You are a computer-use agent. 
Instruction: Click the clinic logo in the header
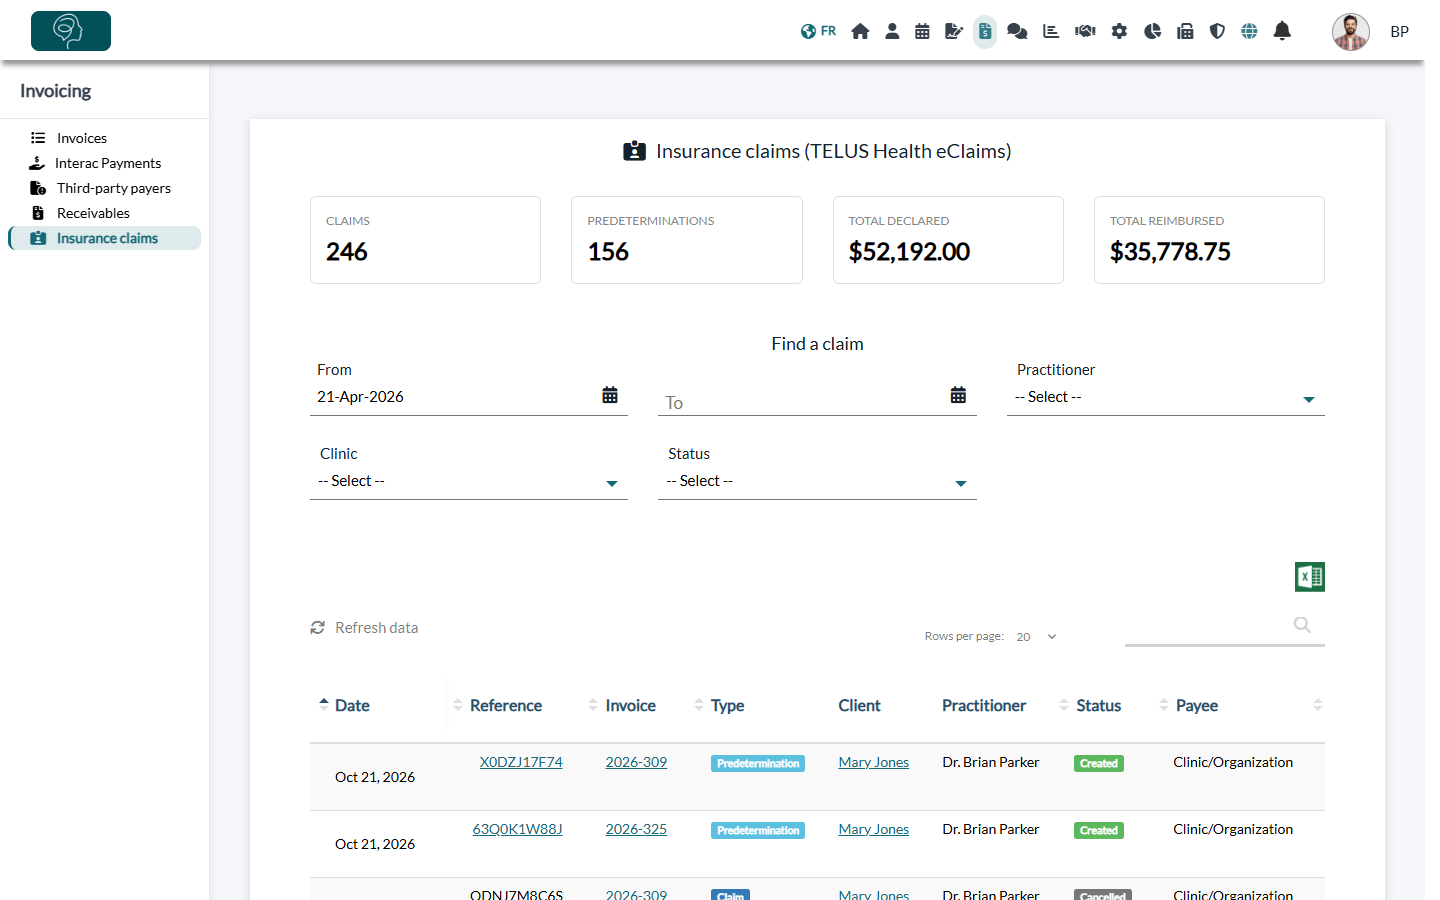pyautogui.click(x=71, y=31)
